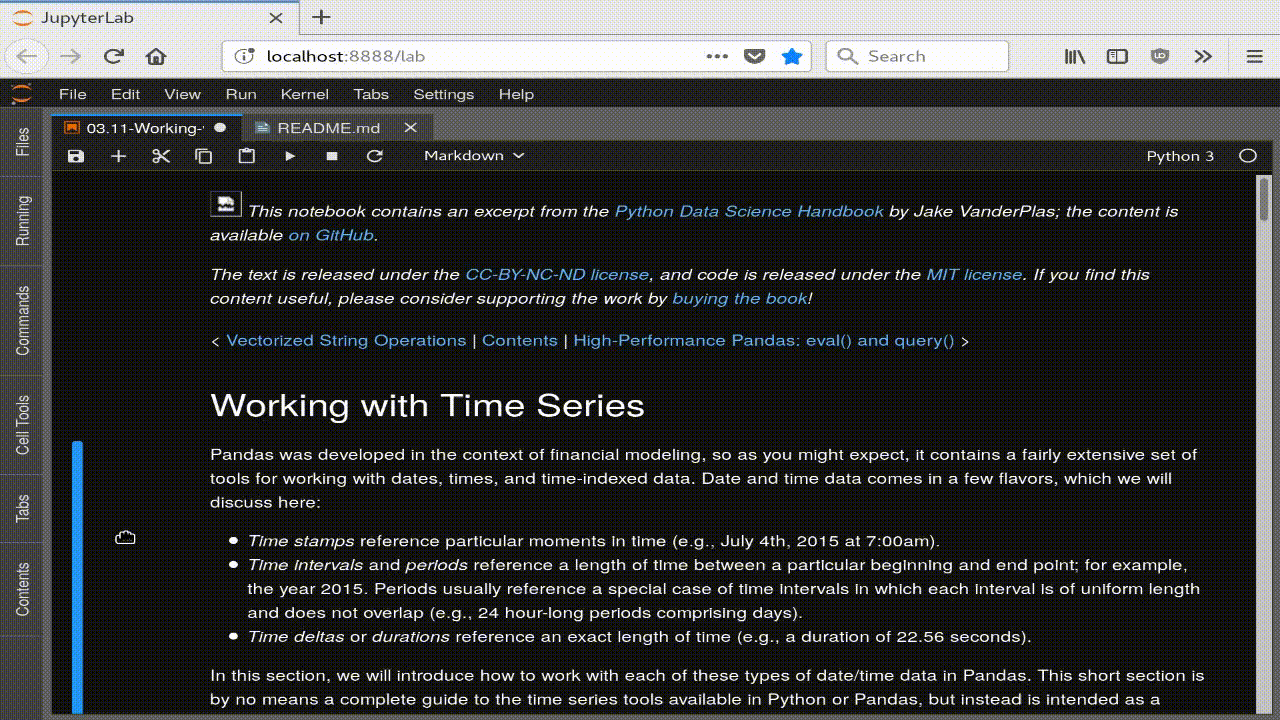Open the cell type Markdown dropdown
Viewport: 1280px width, 720px height.
tap(474, 156)
